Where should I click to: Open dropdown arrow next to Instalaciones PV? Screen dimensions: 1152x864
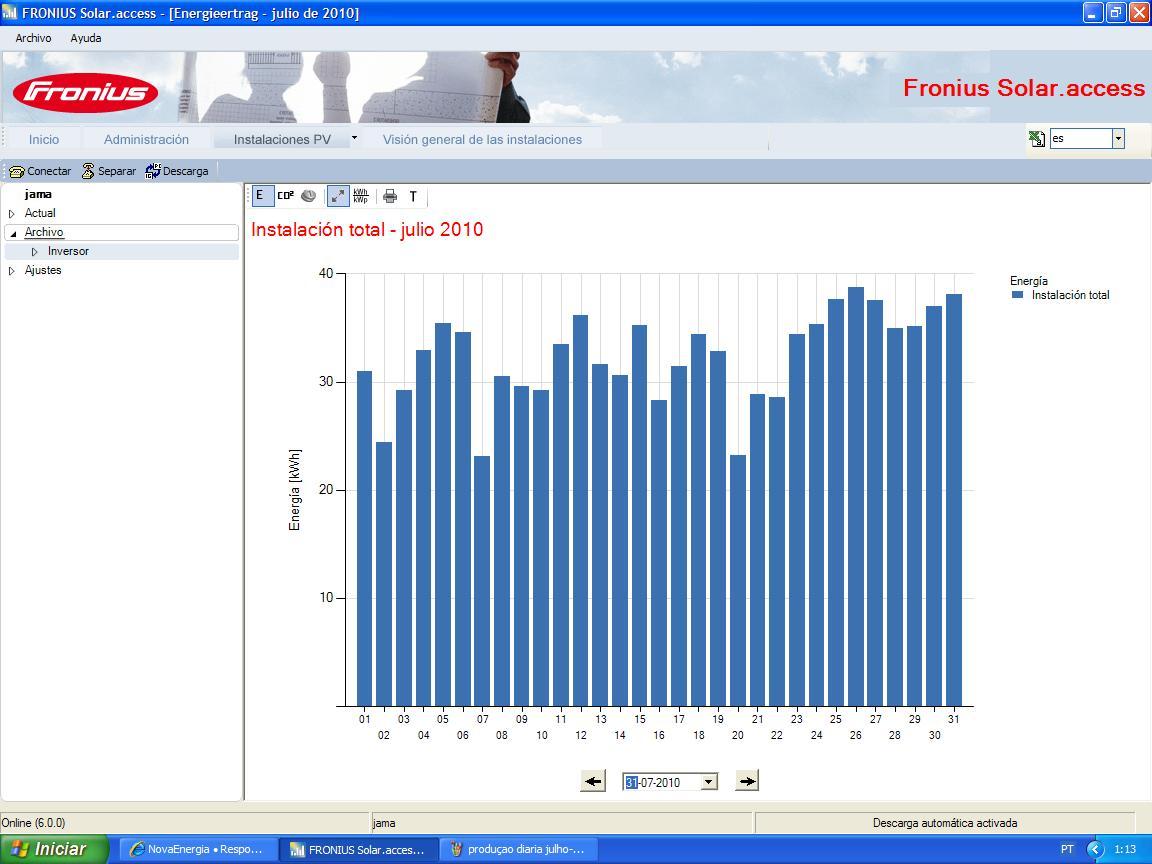pos(354,137)
